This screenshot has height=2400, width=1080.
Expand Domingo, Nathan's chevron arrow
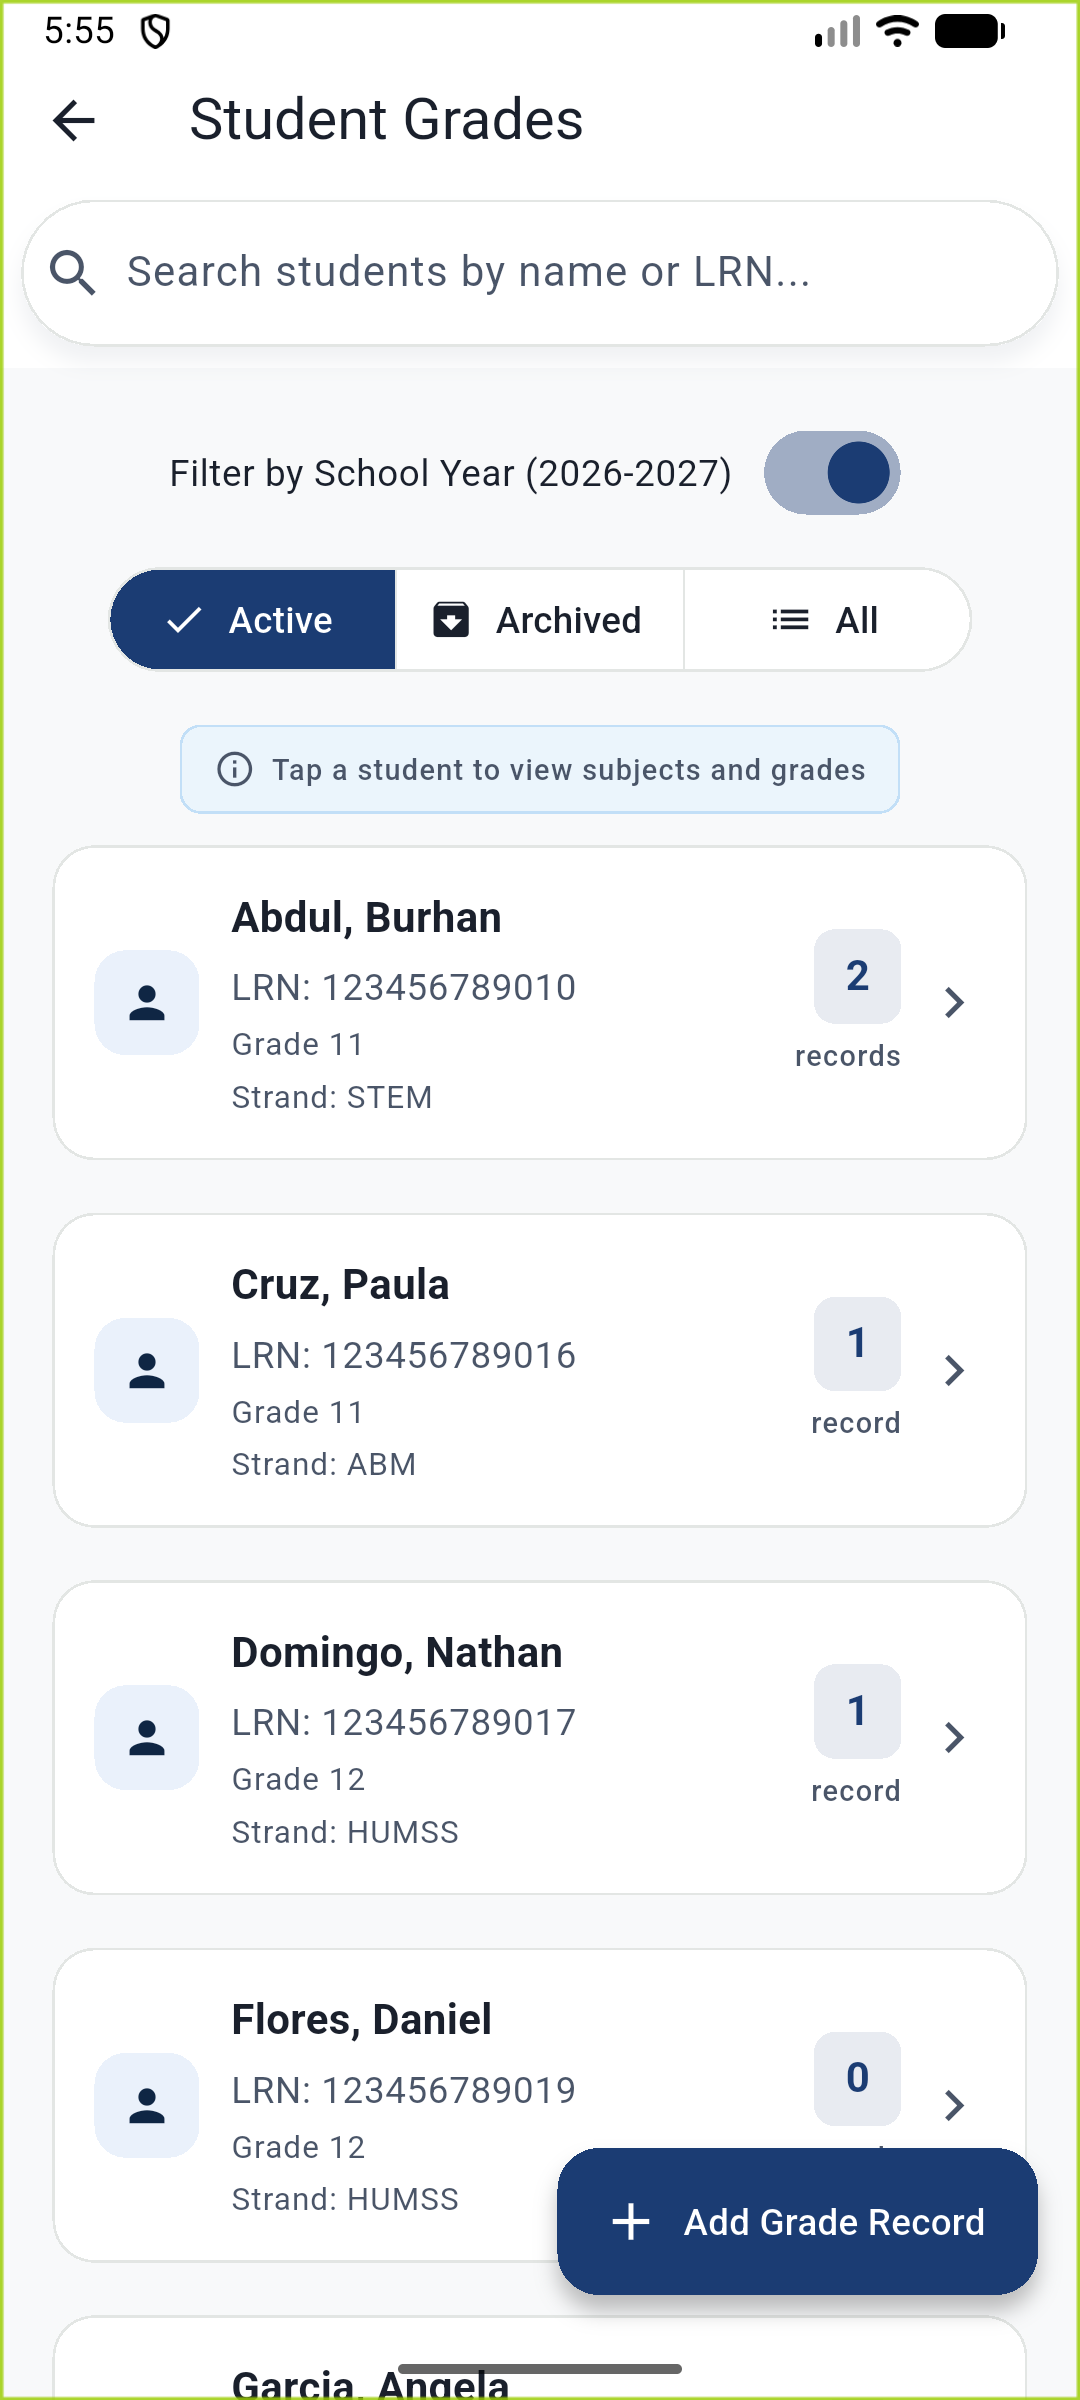(x=955, y=1737)
